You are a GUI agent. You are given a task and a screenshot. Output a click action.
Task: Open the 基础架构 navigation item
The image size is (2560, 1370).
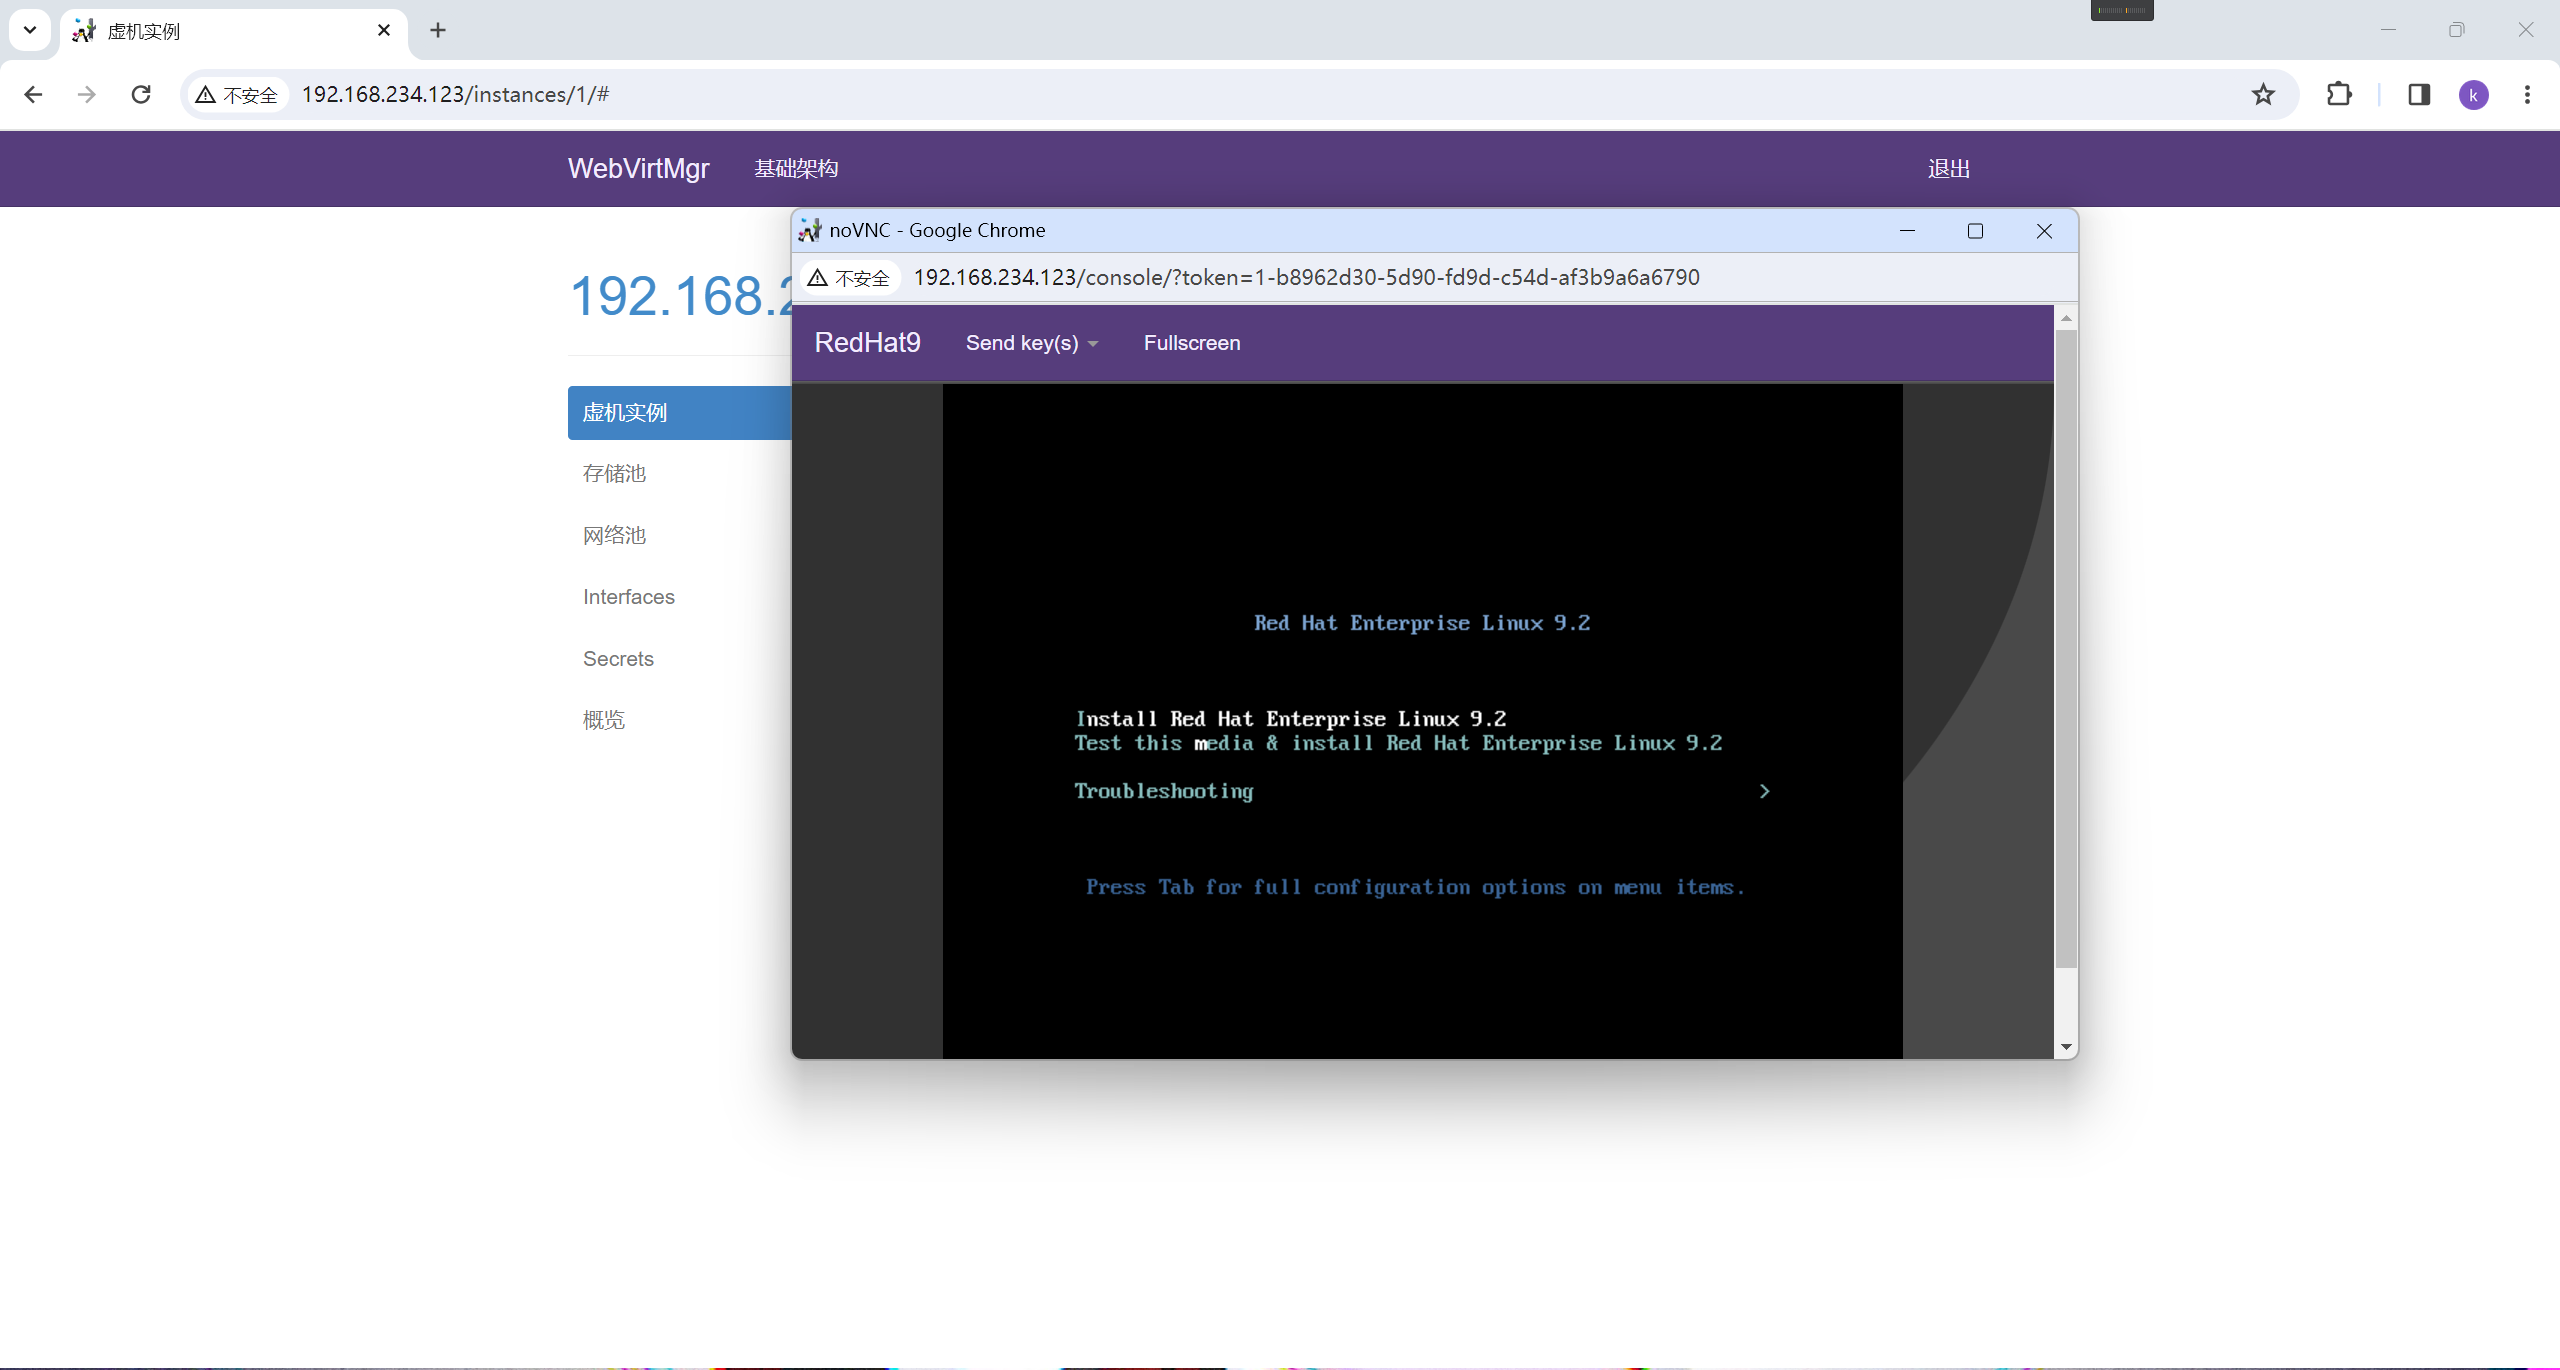point(796,168)
